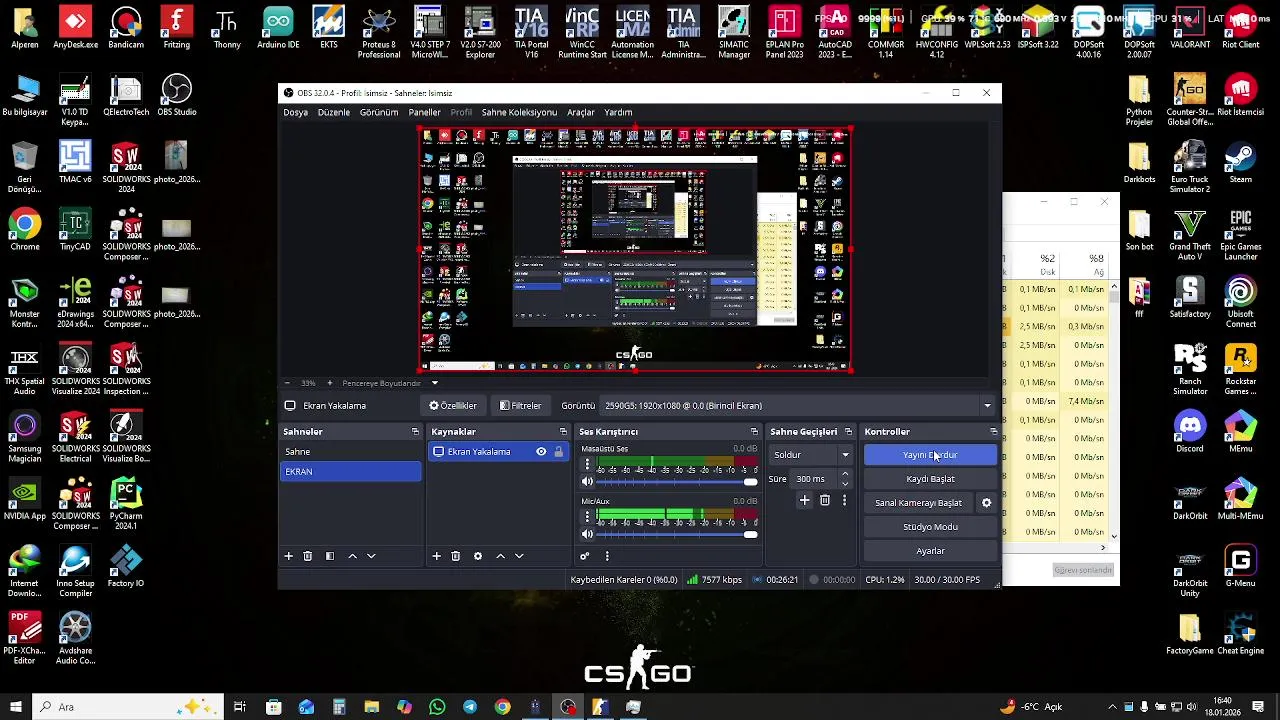Screen dimensions: 1280x720
Task: Click the Süre 300 ms duration field
Action: click(815, 479)
